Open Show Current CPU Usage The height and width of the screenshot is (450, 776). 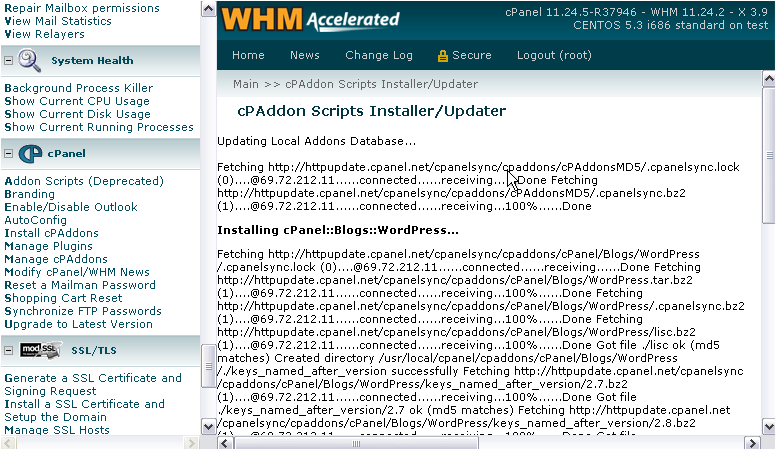coord(77,100)
